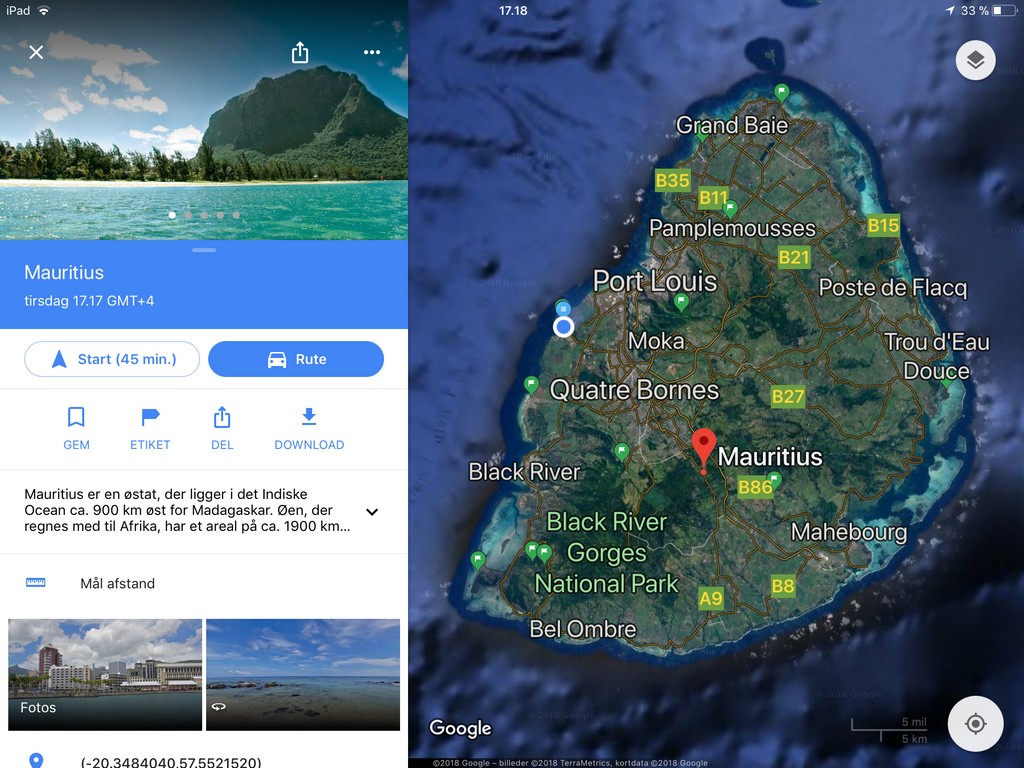This screenshot has height=768, width=1024.
Task: Expand the Mauritius description text
Action: [372, 511]
